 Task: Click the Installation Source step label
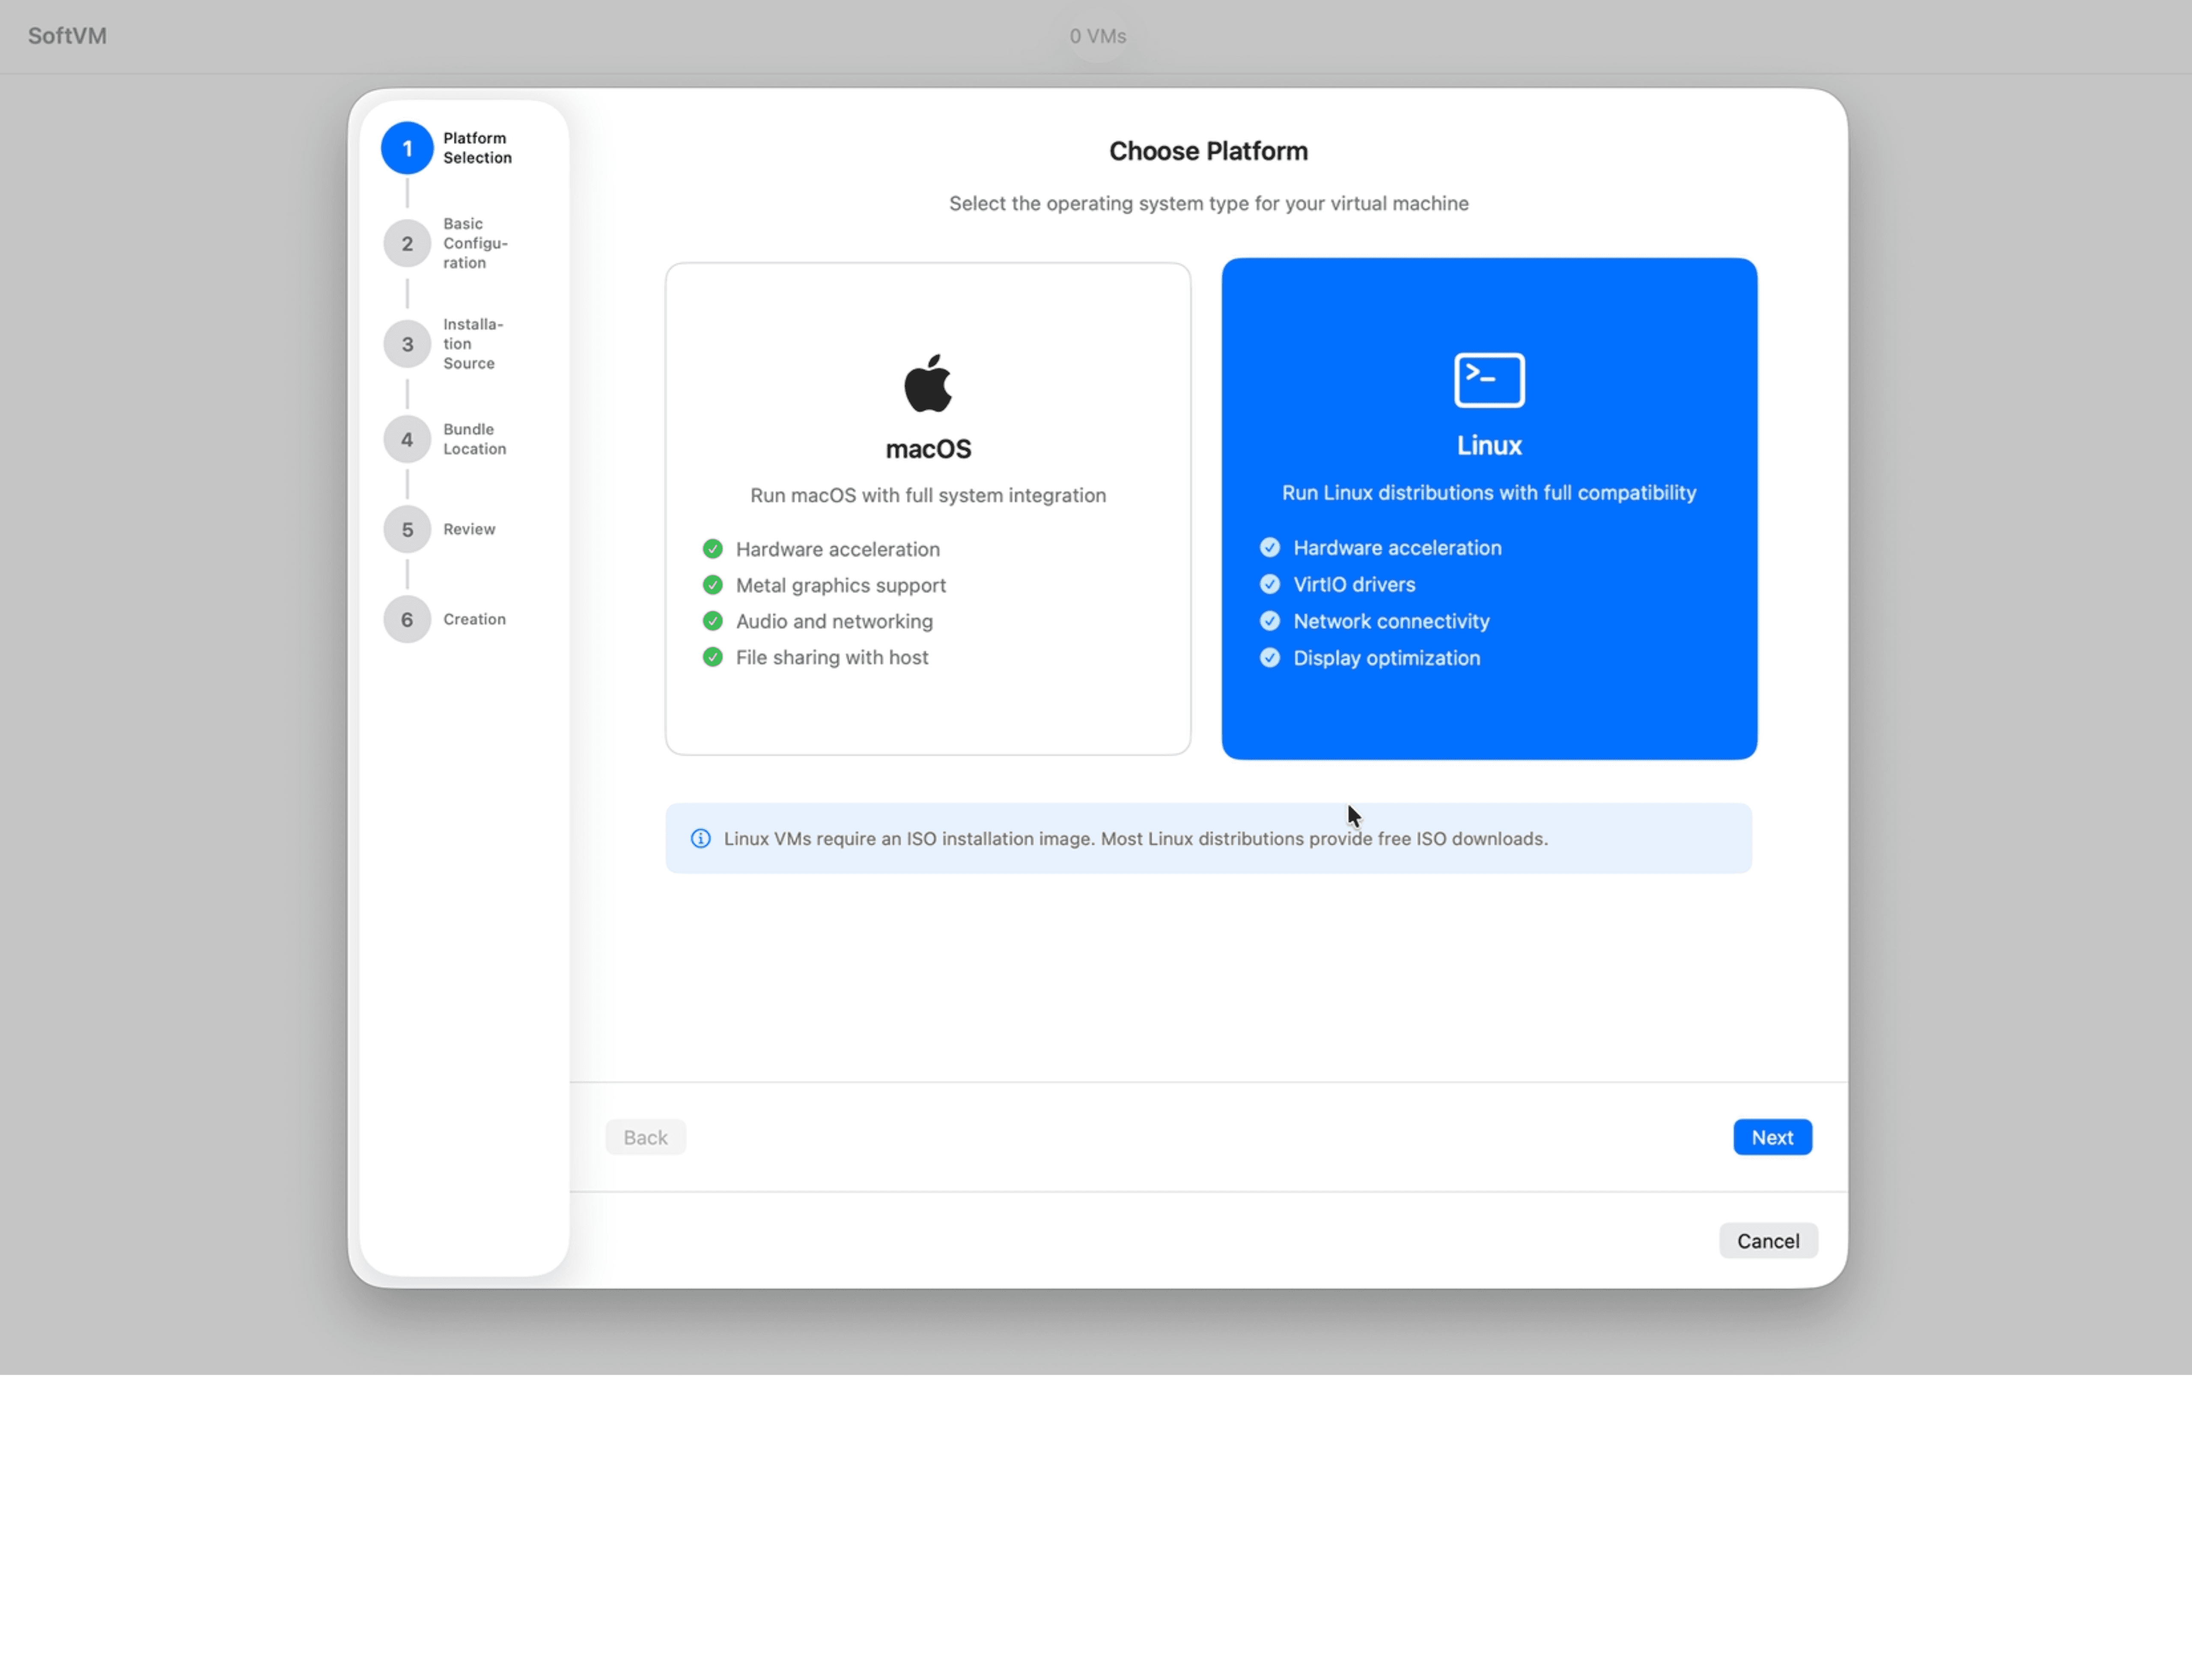474,344
